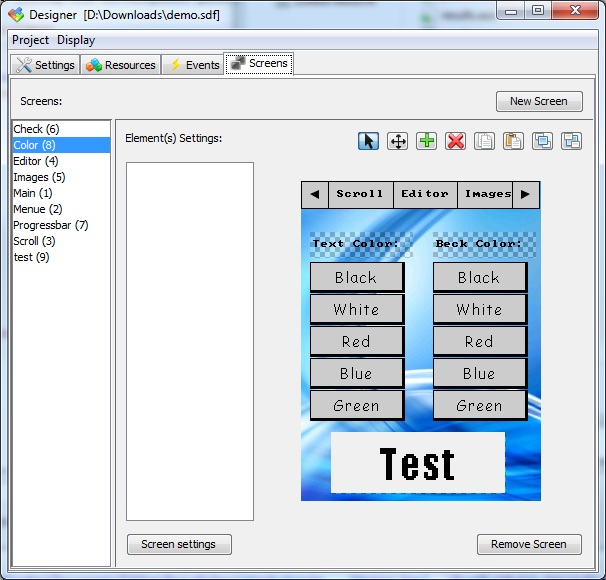
Task: Open the Events tab
Action: point(193,65)
